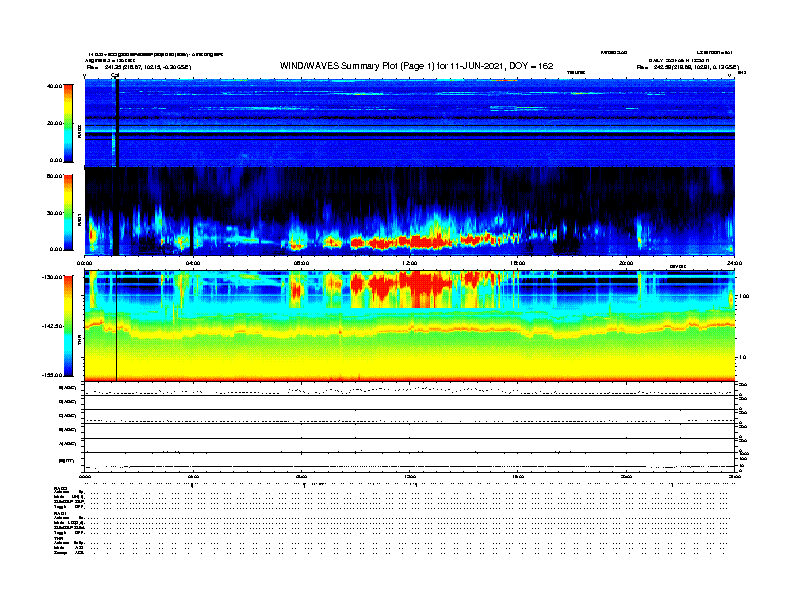
Task: Click the TNR panel color scale bar
Action: pyautogui.click(x=68, y=326)
